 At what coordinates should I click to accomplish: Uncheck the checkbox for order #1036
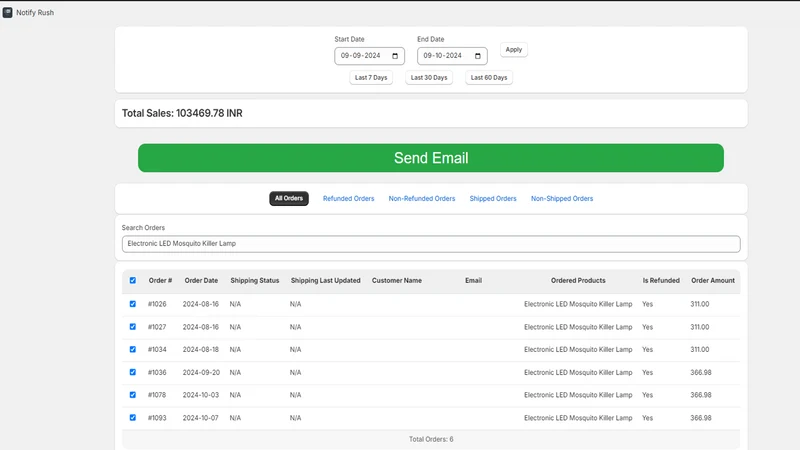pos(133,372)
